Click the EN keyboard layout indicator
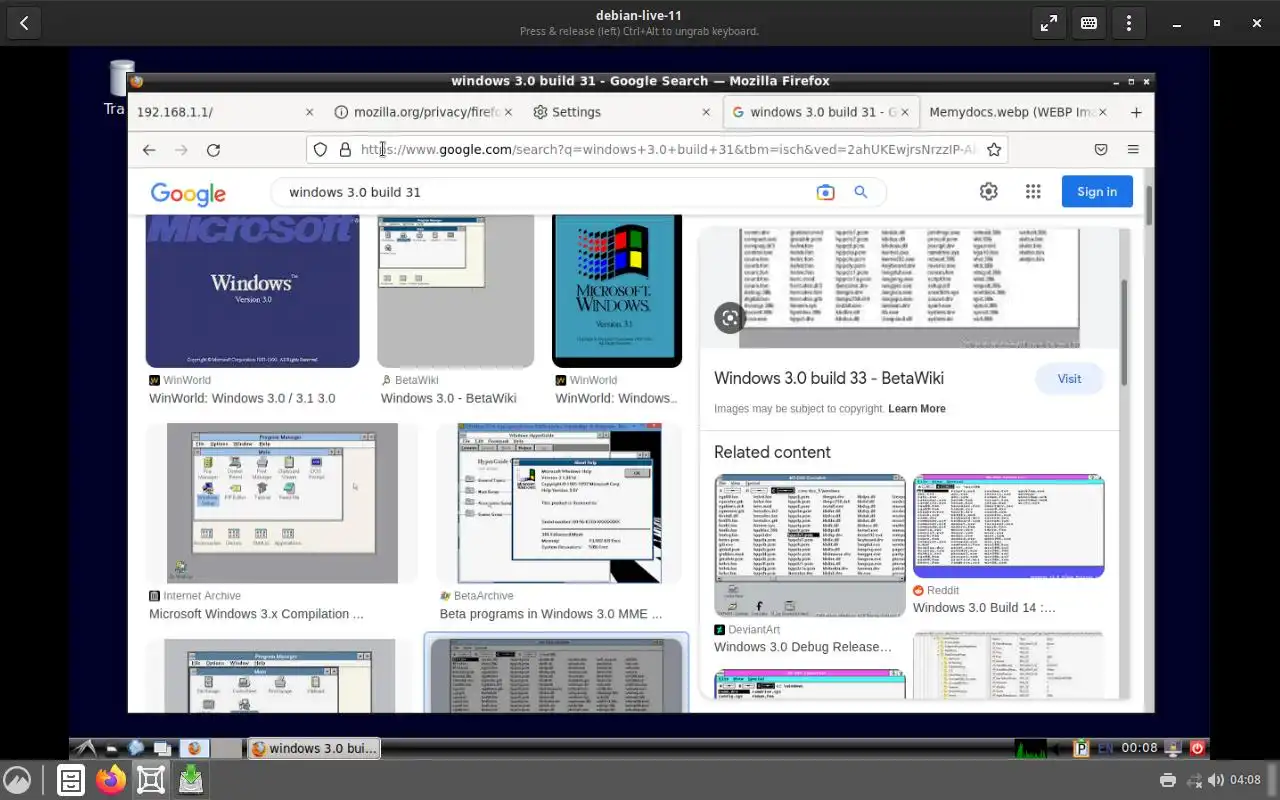 coord(1105,748)
